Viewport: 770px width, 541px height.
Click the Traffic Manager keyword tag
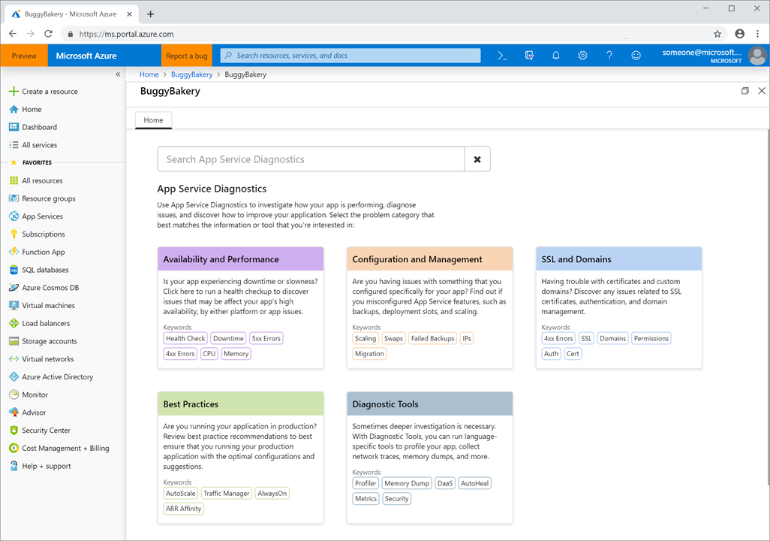[x=226, y=493]
